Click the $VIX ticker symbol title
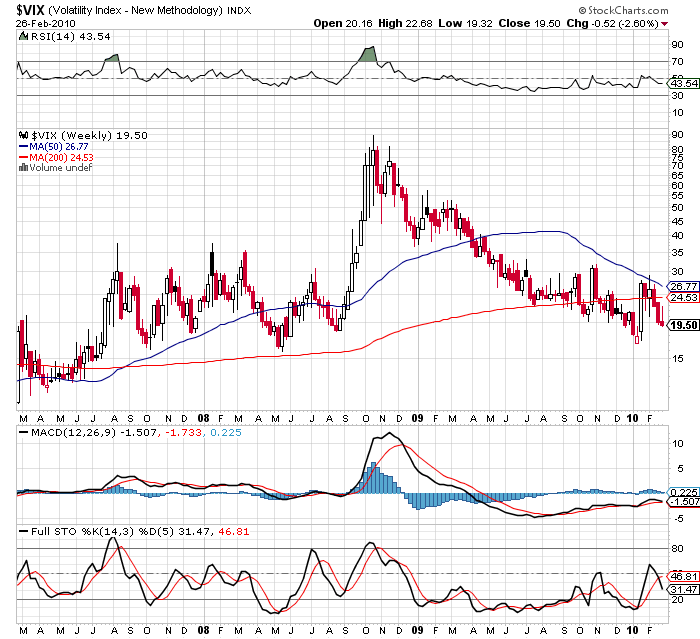The height and width of the screenshot is (639, 700). [x=30, y=10]
